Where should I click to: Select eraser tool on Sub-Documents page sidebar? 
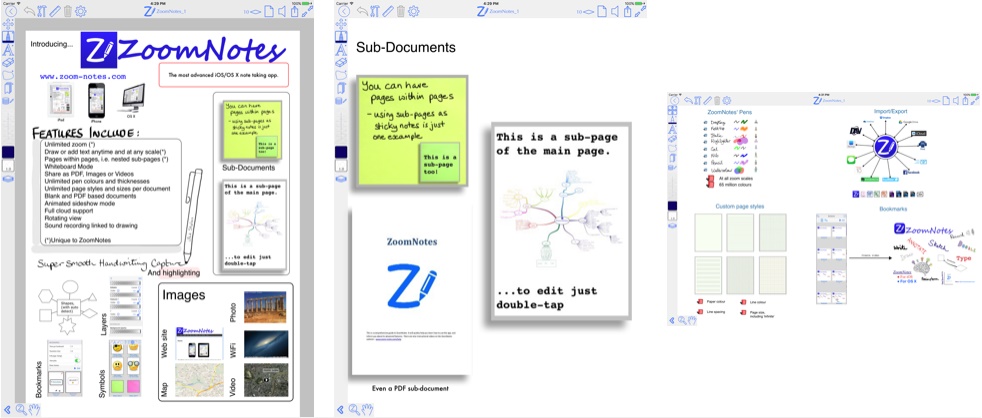click(x=341, y=63)
